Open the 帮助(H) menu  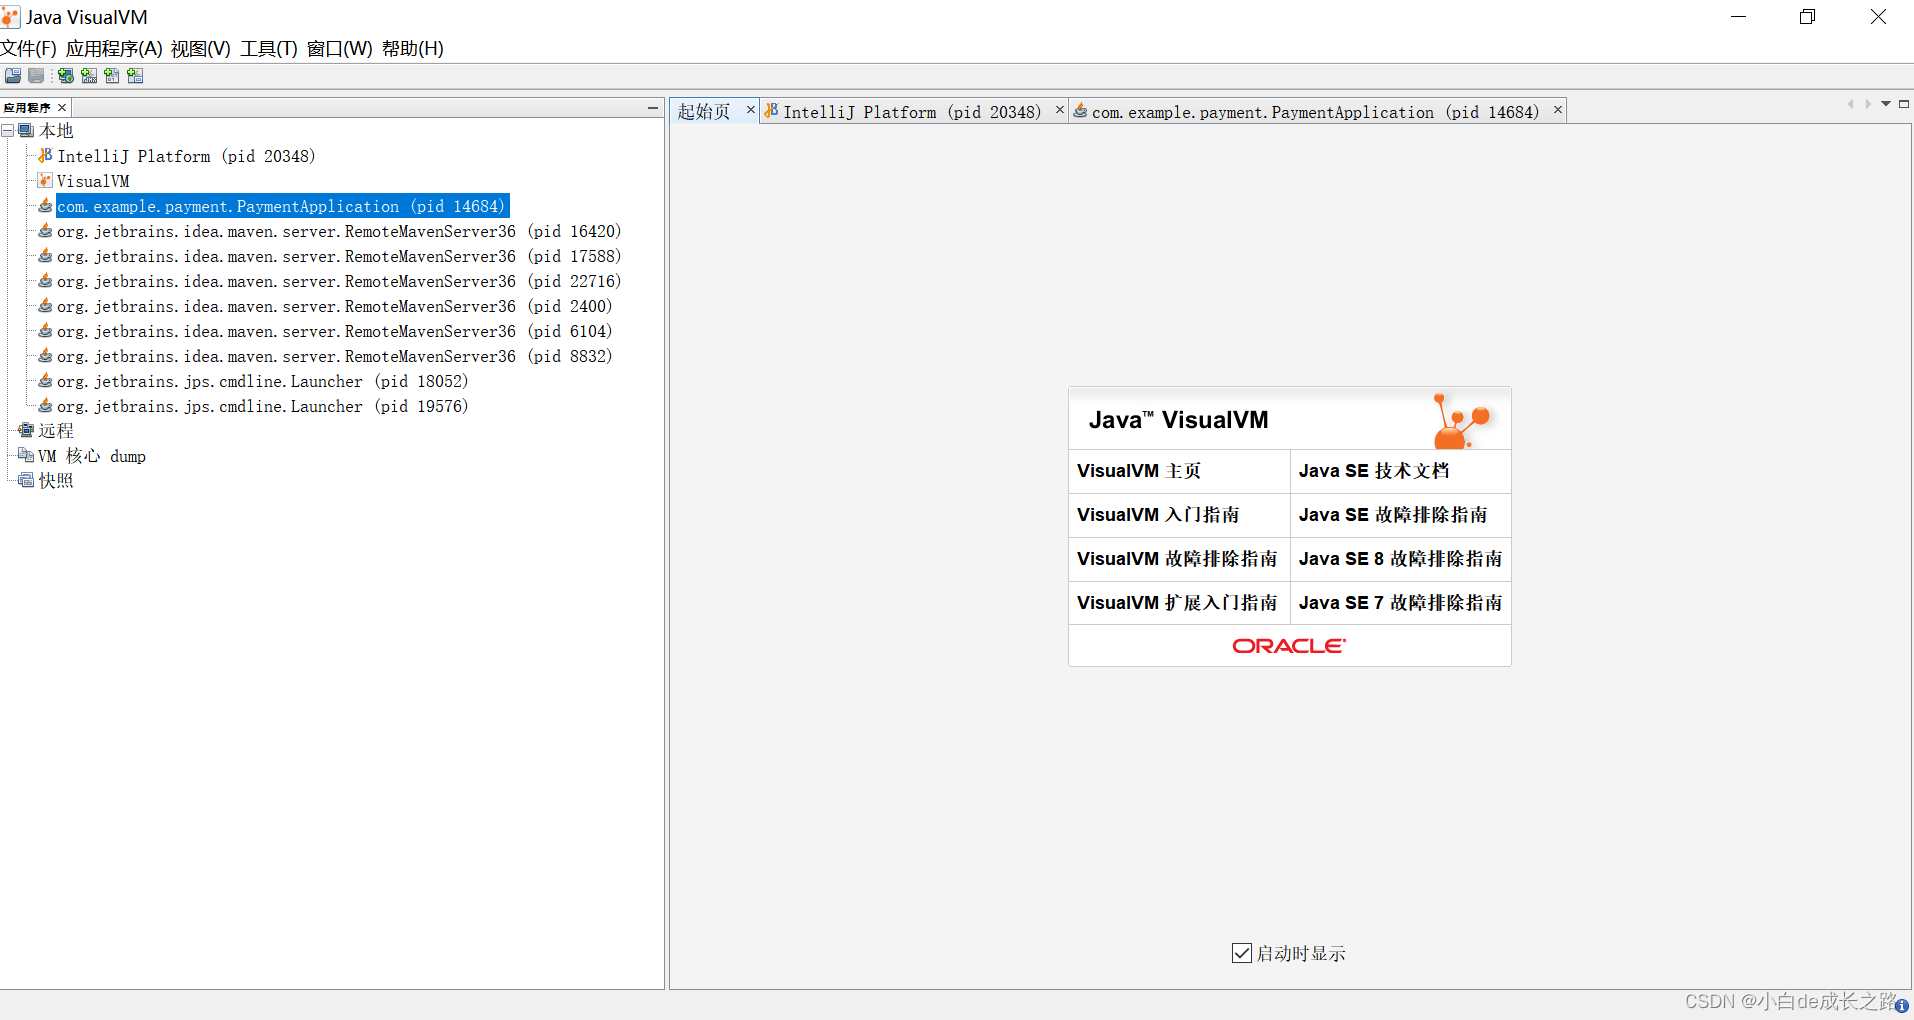pyautogui.click(x=413, y=49)
